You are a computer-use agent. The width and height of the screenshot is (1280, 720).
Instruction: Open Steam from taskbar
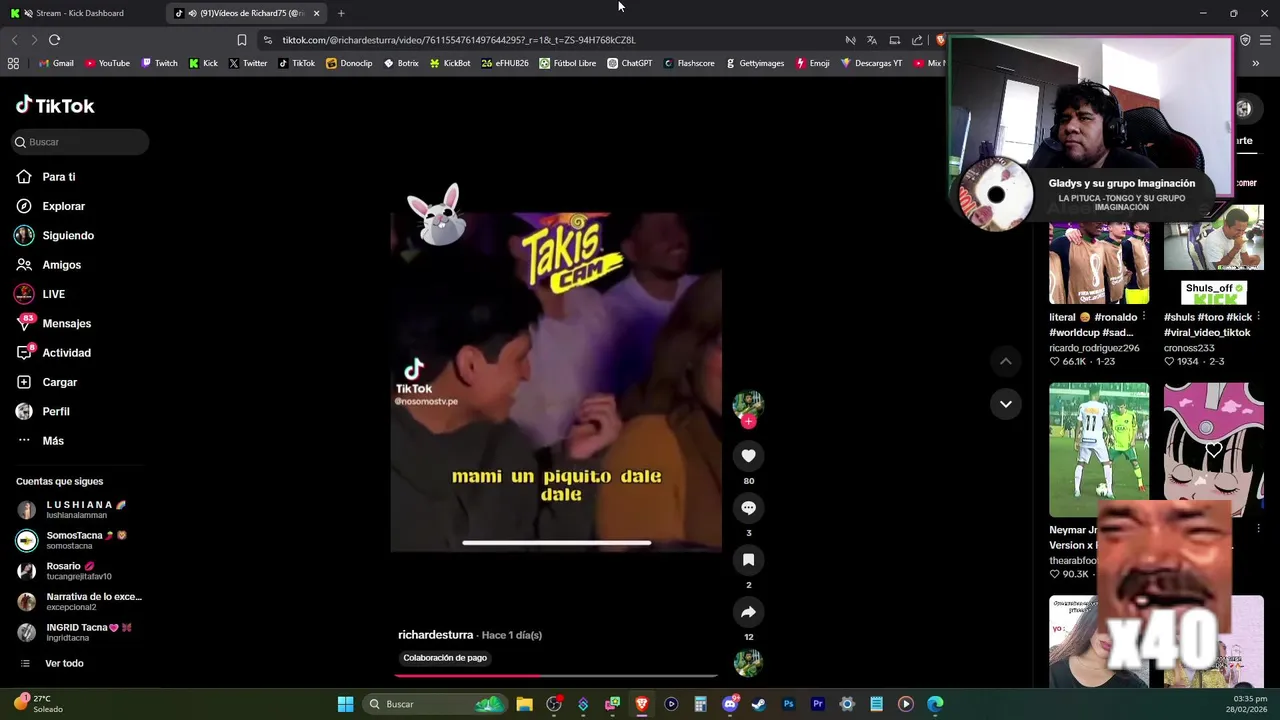[x=759, y=704]
